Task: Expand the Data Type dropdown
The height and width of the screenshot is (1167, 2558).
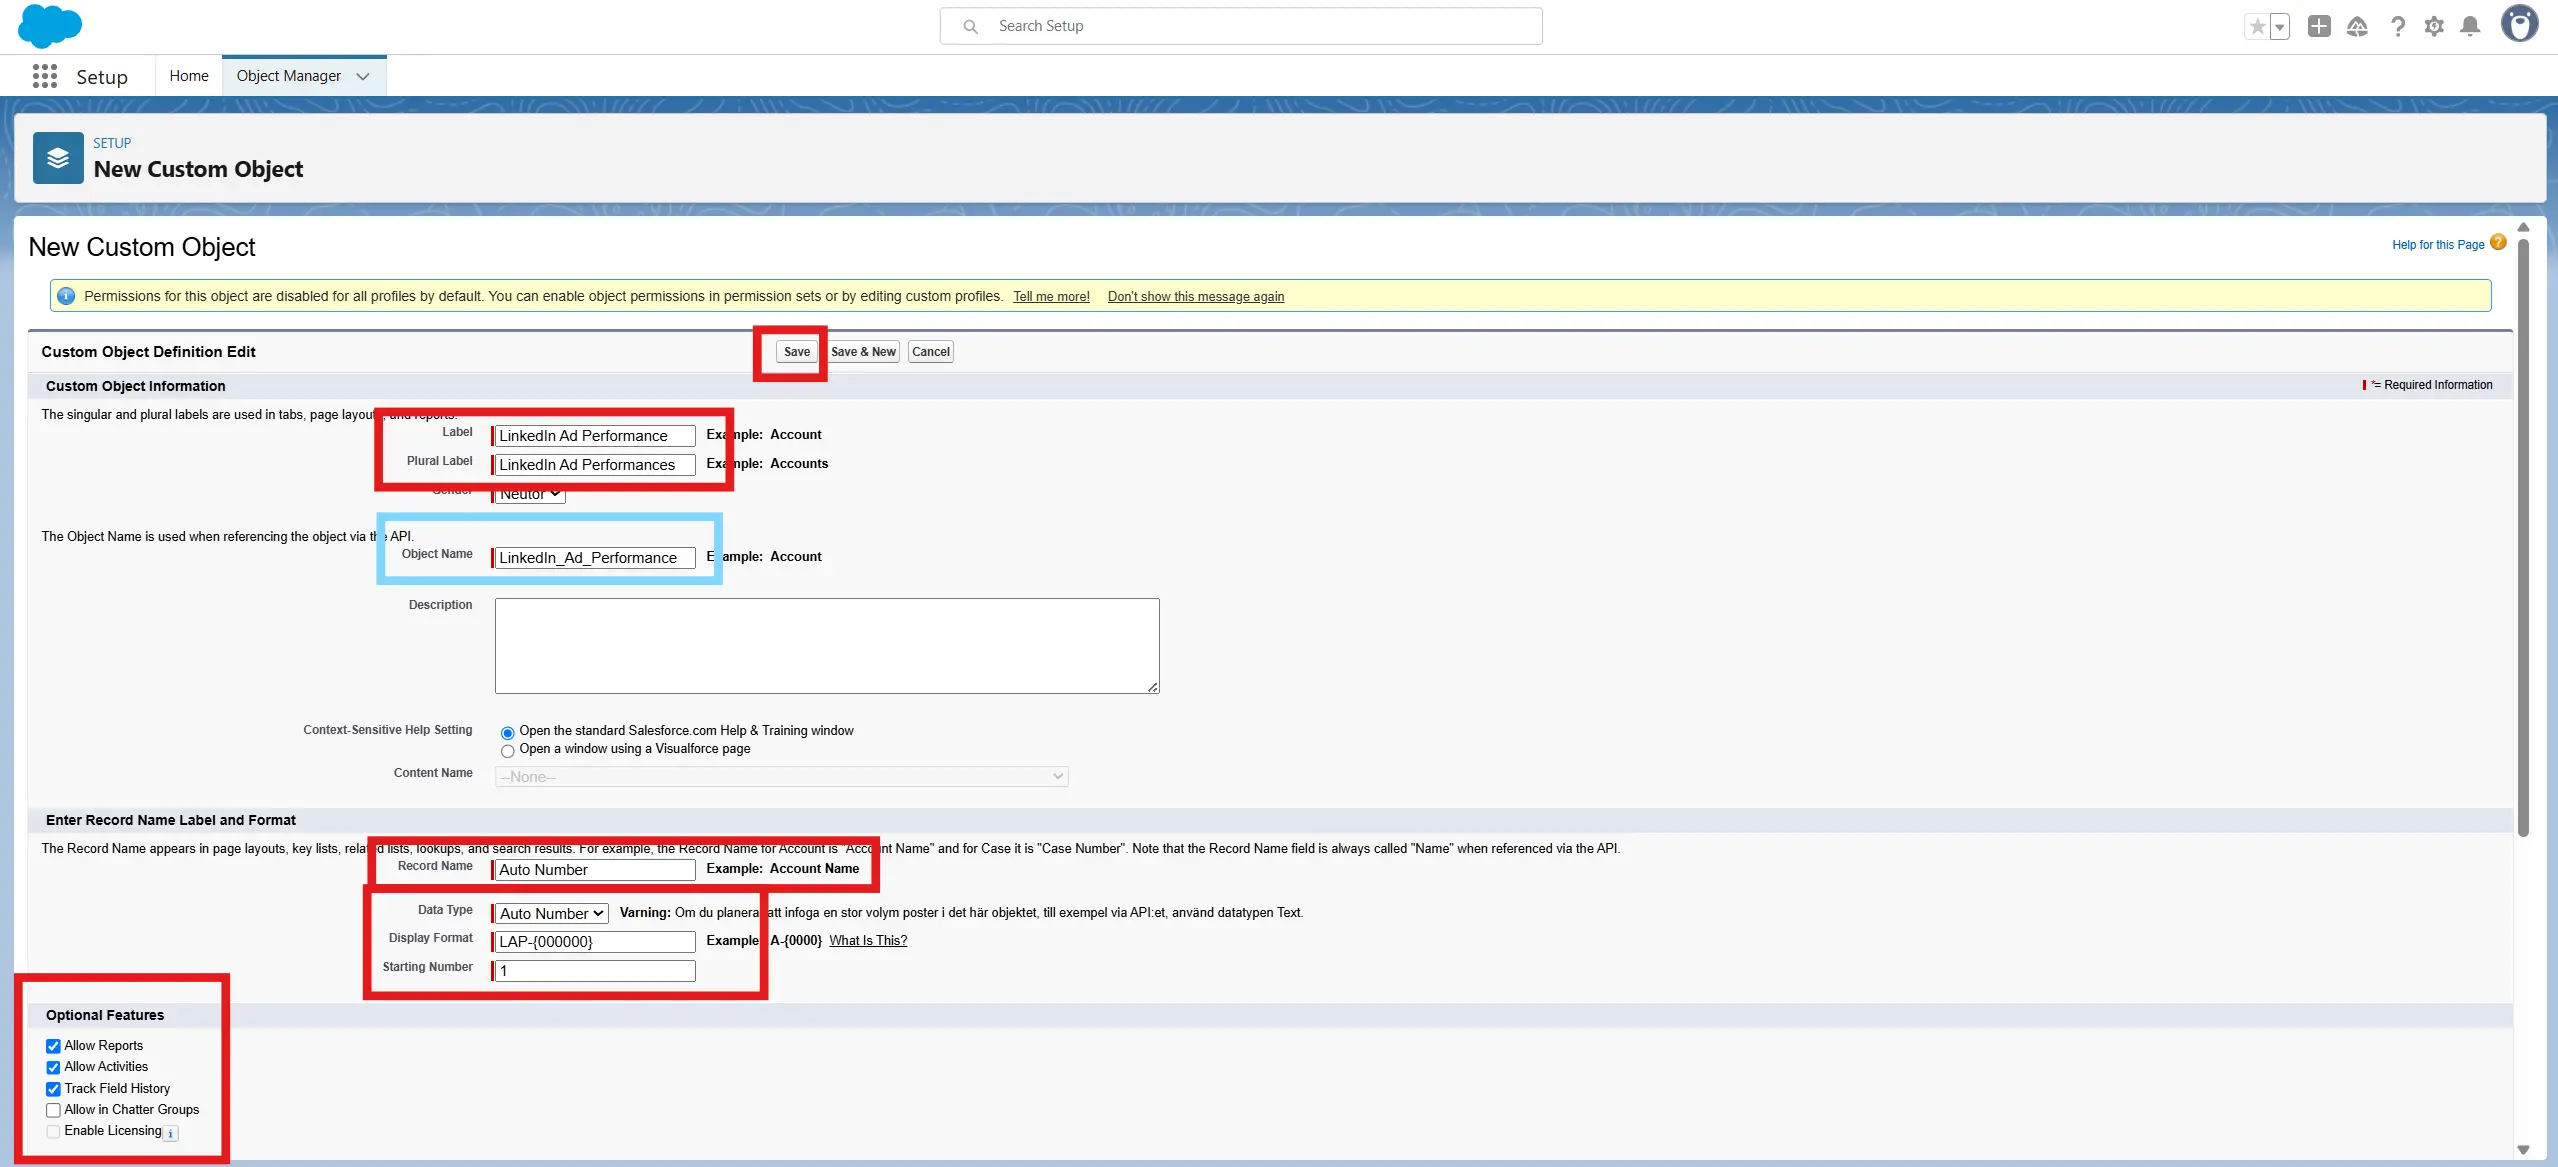Action: tap(551, 913)
